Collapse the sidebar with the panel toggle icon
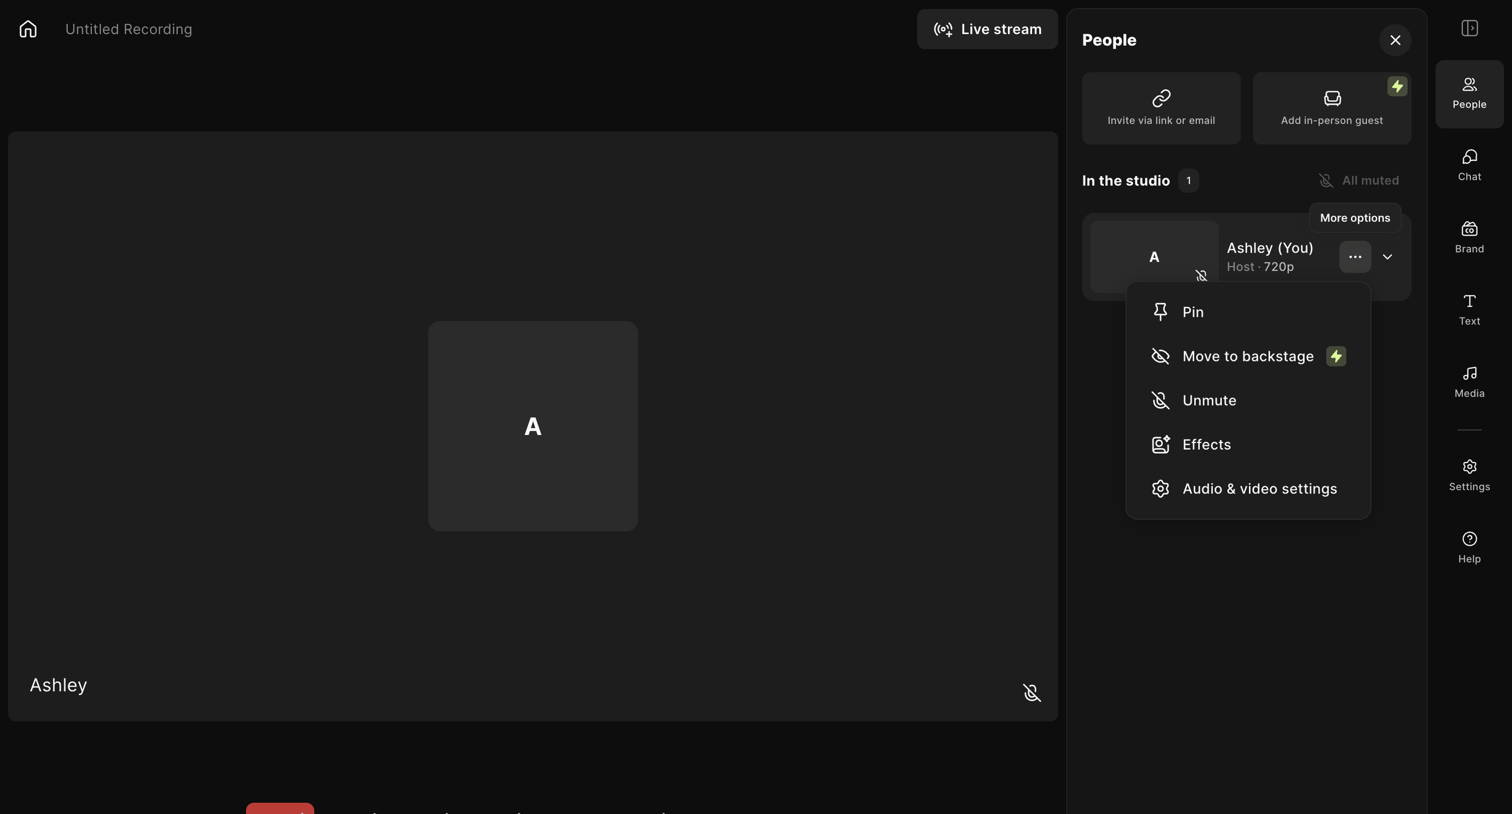The image size is (1512, 814). [1469, 28]
